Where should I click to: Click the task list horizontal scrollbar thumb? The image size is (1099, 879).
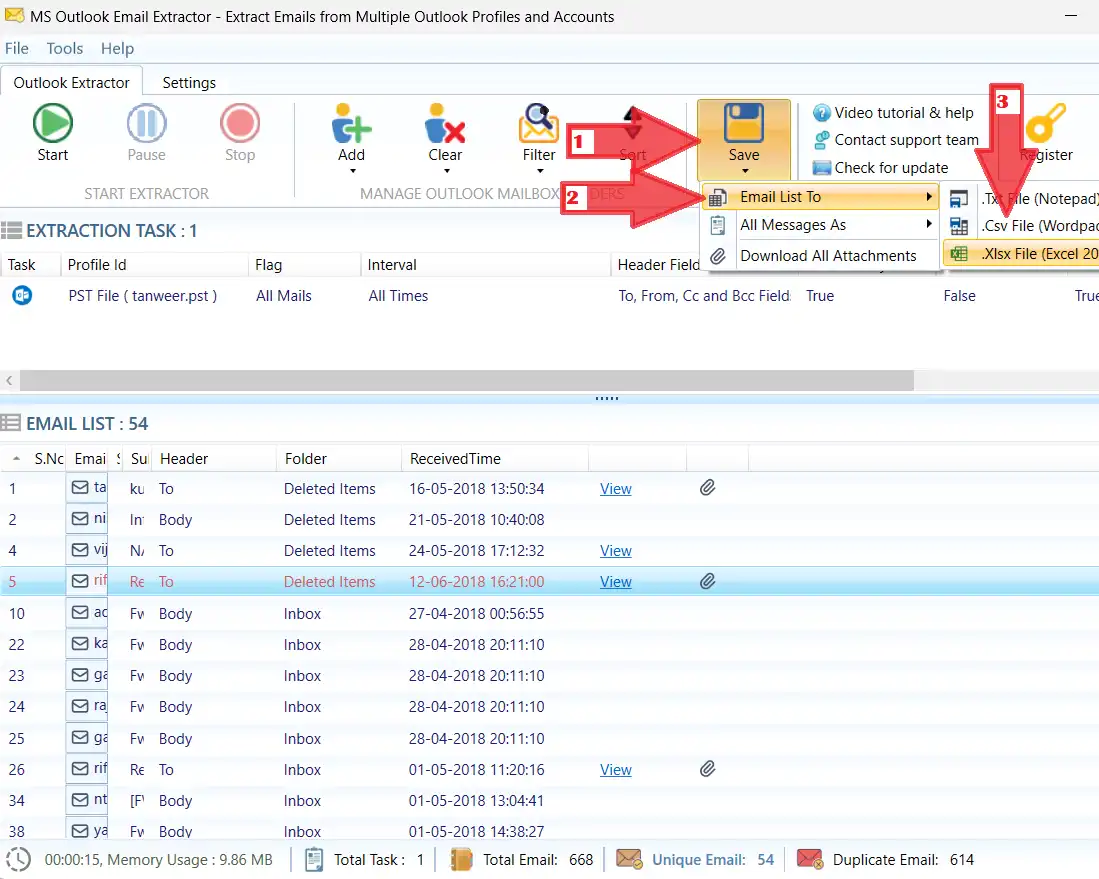(467, 381)
